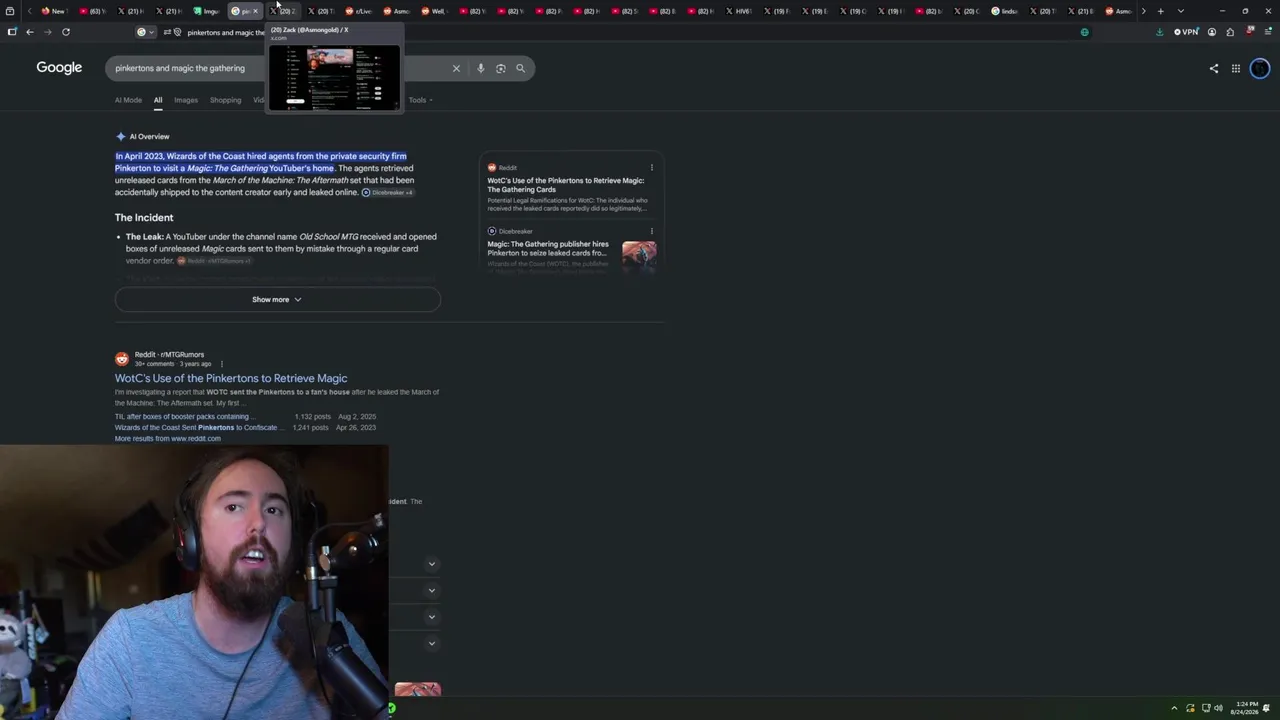
Task: Open the Google apps grid
Action: pos(1236,68)
